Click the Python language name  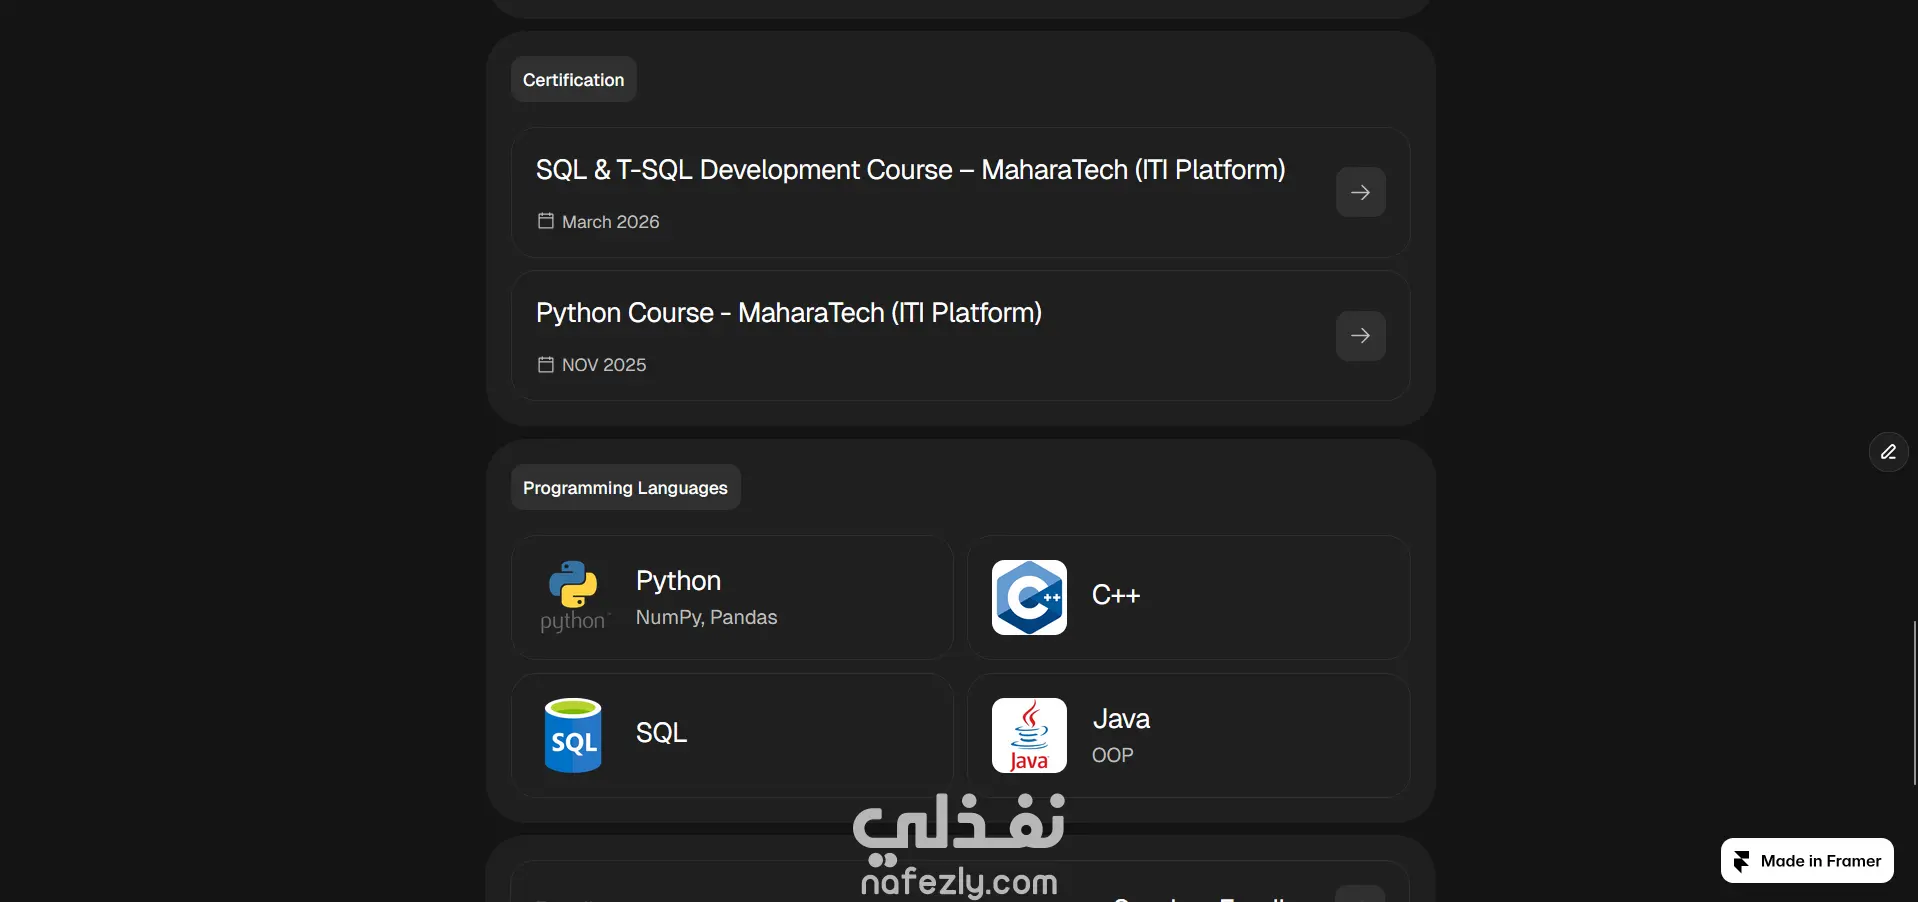[678, 581]
